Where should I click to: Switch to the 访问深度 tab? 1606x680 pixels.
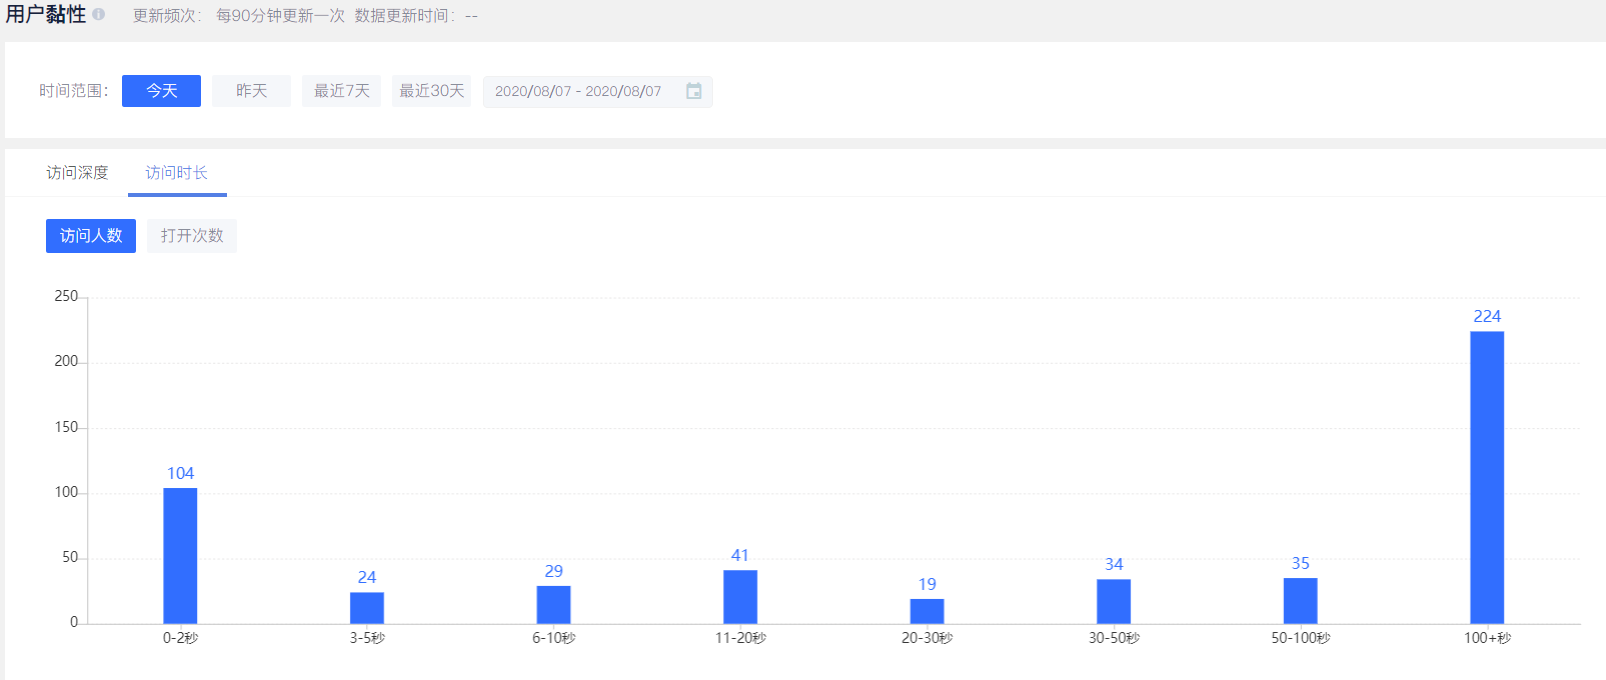pos(77,173)
